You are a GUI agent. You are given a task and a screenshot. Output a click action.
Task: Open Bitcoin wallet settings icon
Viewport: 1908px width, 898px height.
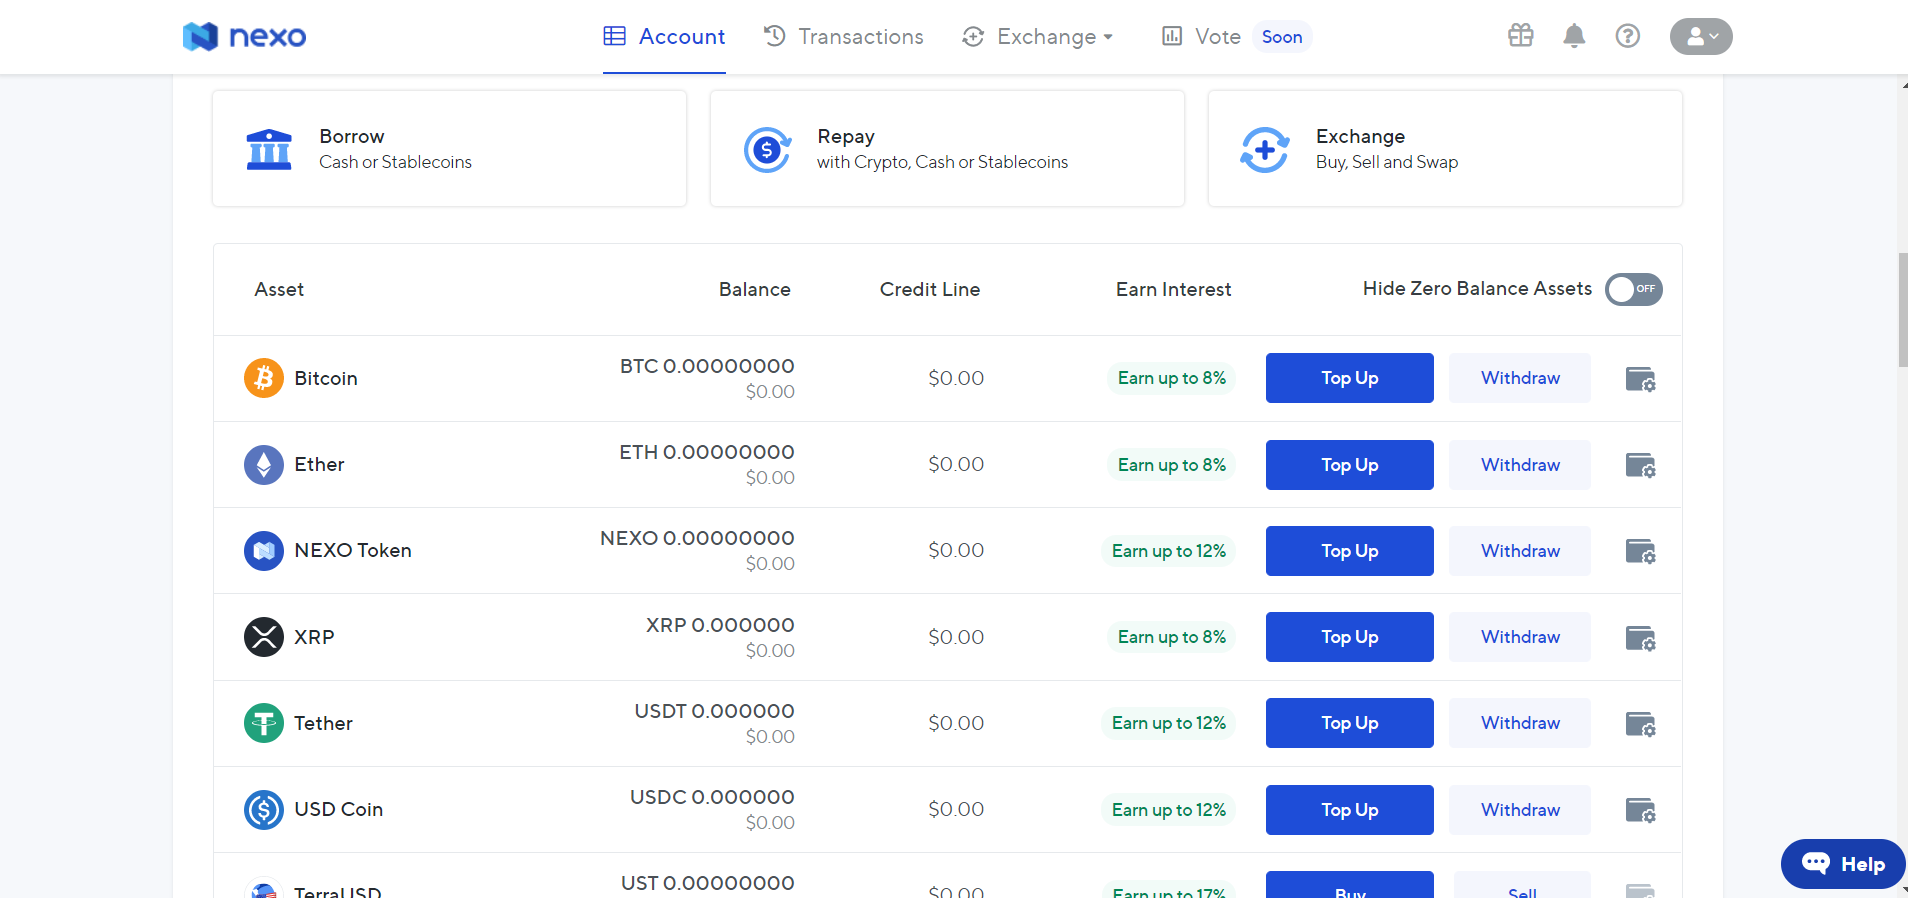tap(1641, 379)
